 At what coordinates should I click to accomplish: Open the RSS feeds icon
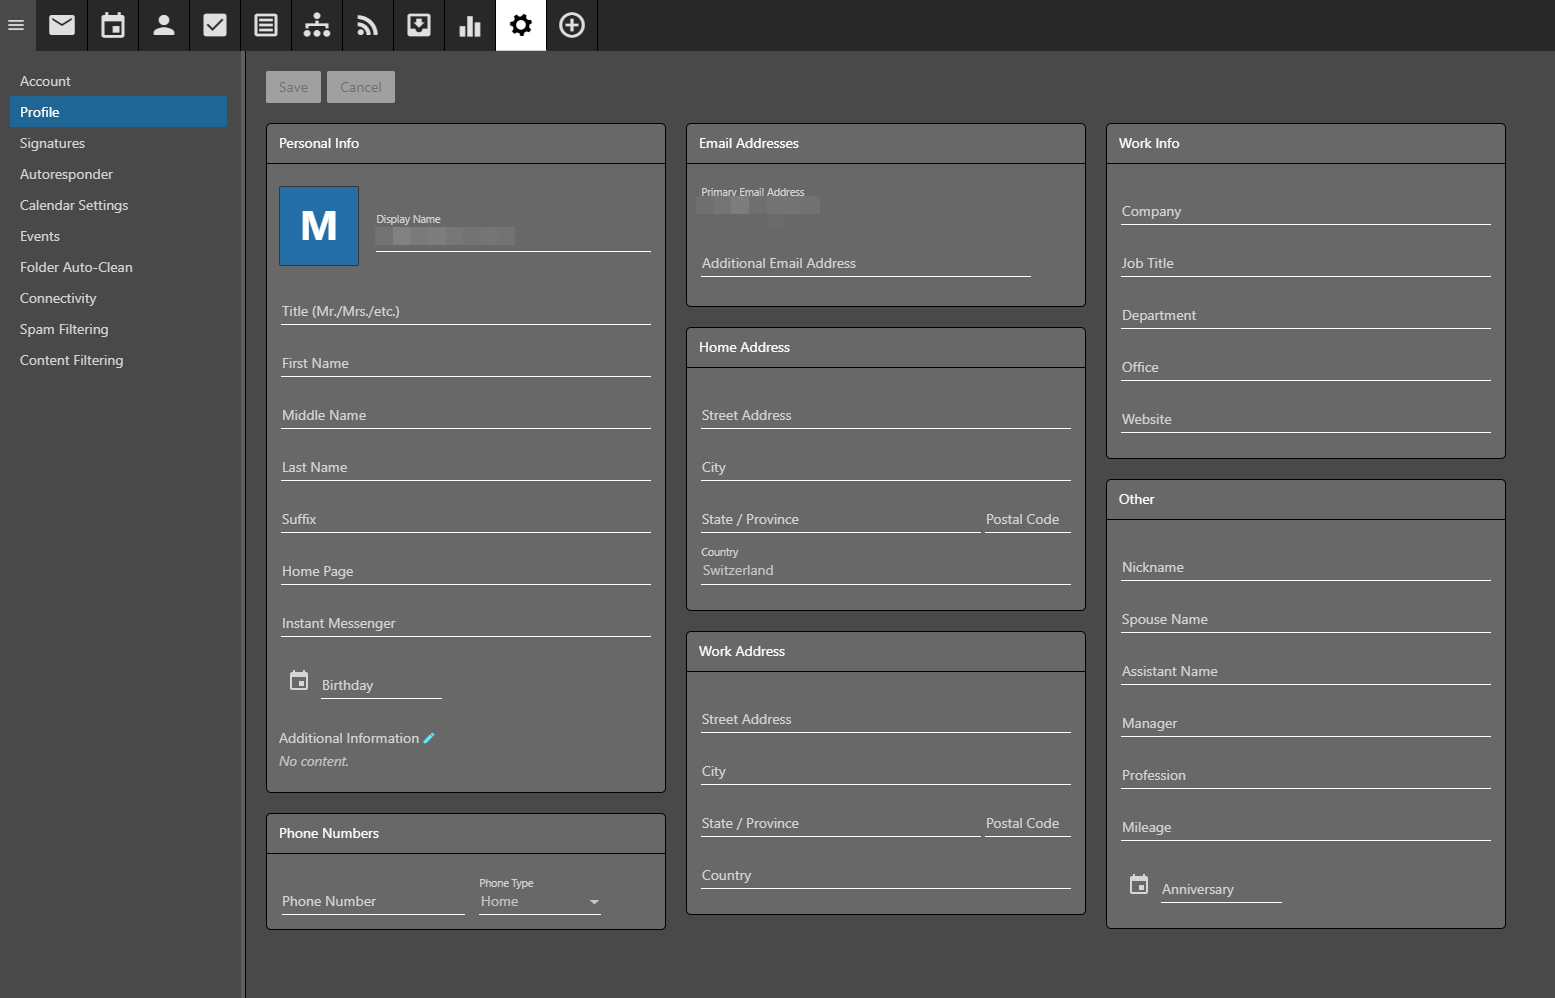click(368, 25)
